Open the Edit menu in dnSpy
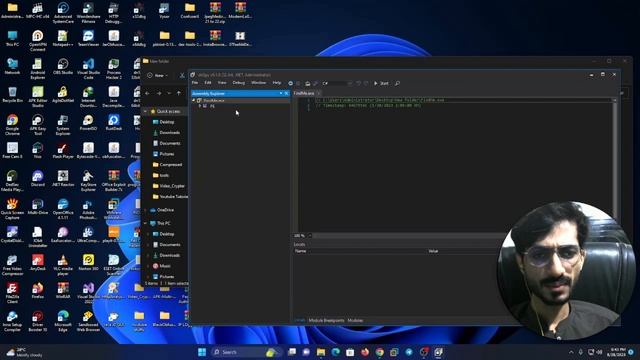This screenshot has width=640, height=360. (x=208, y=83)
